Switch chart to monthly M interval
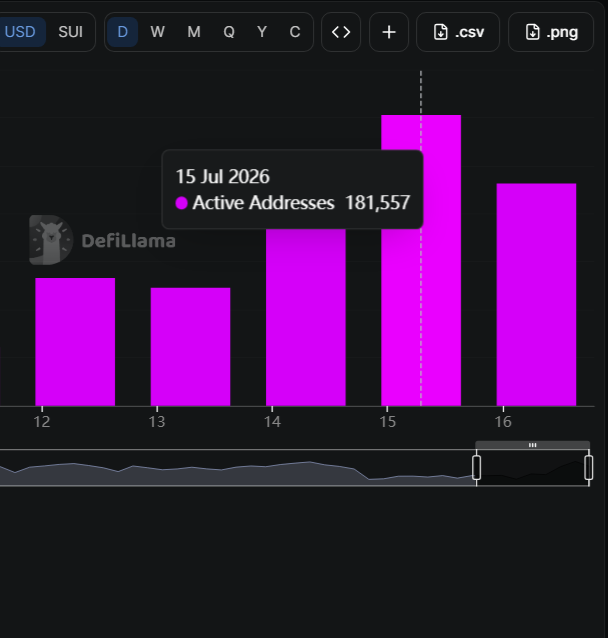Screen dimensions: 608x638 click(194, 32)
